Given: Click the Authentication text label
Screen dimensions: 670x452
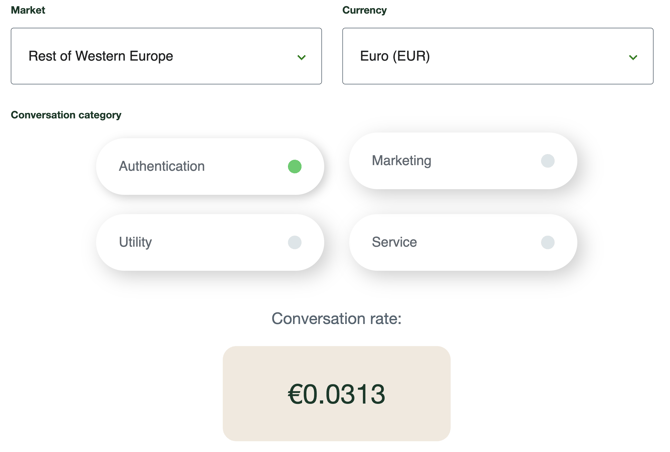Looking at the screenshot, I should 161,166.
